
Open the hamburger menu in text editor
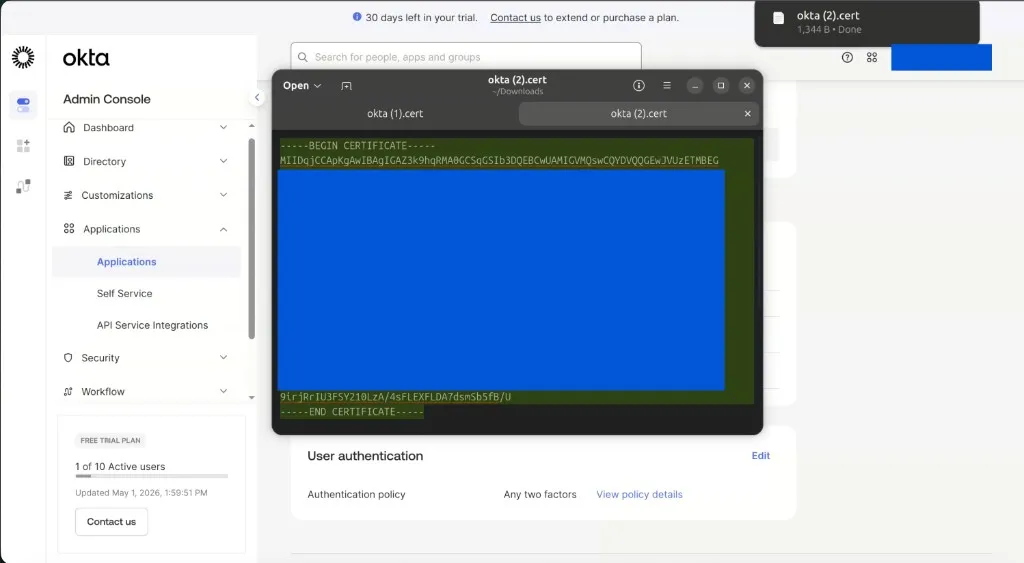click(x=667, y=86)
